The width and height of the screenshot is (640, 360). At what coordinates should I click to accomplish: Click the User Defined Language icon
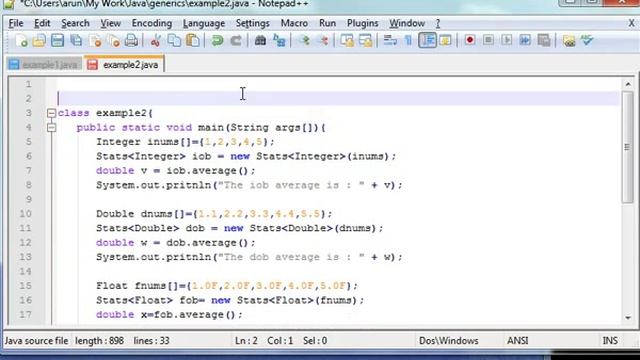[x=445, y=40]
